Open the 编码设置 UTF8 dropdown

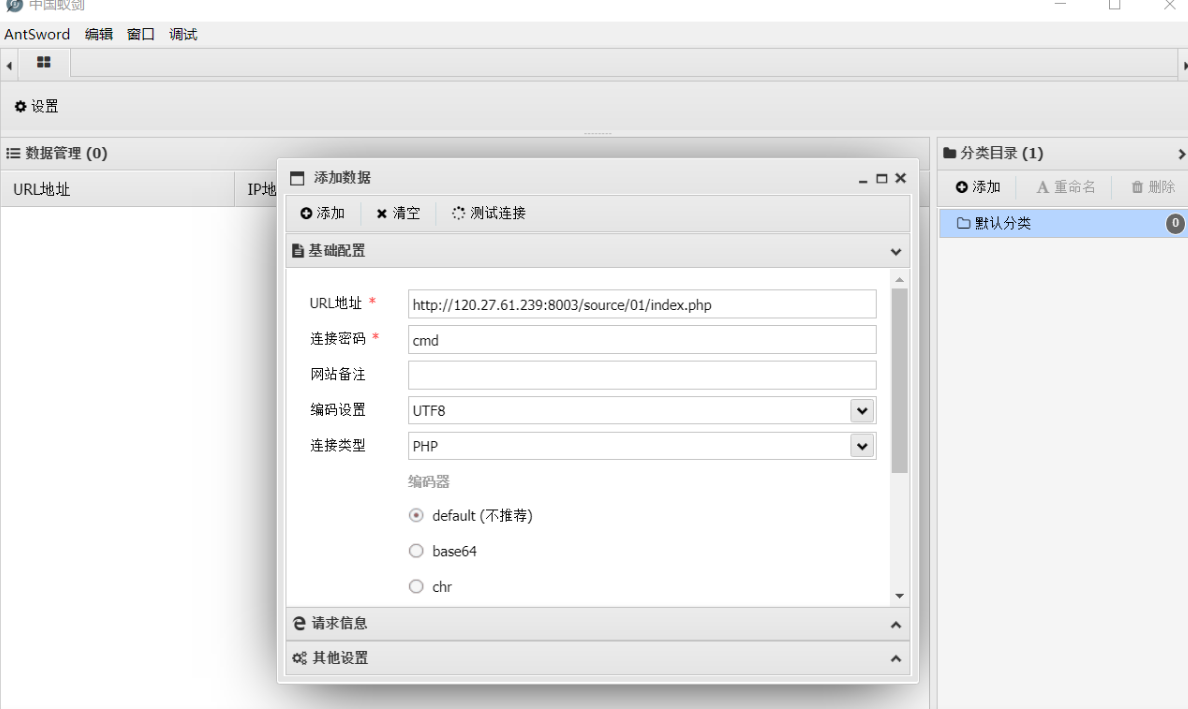pyautogui.click(x=862, y=411)
